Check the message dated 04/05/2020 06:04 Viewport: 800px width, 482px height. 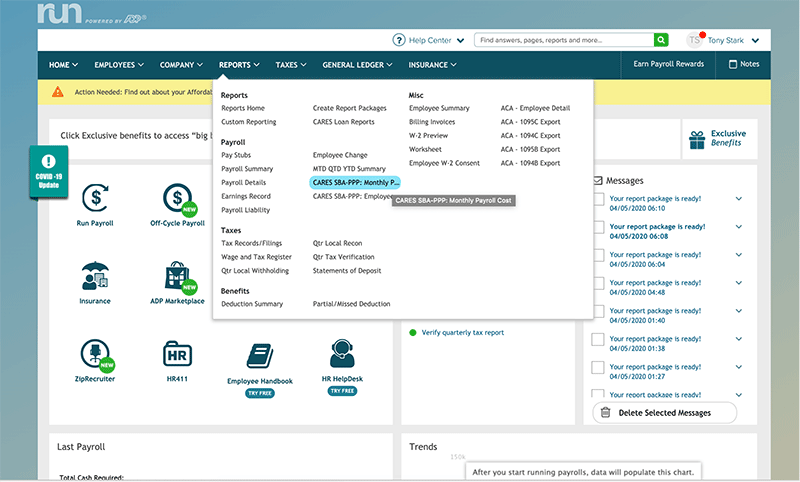click(598, 255)
